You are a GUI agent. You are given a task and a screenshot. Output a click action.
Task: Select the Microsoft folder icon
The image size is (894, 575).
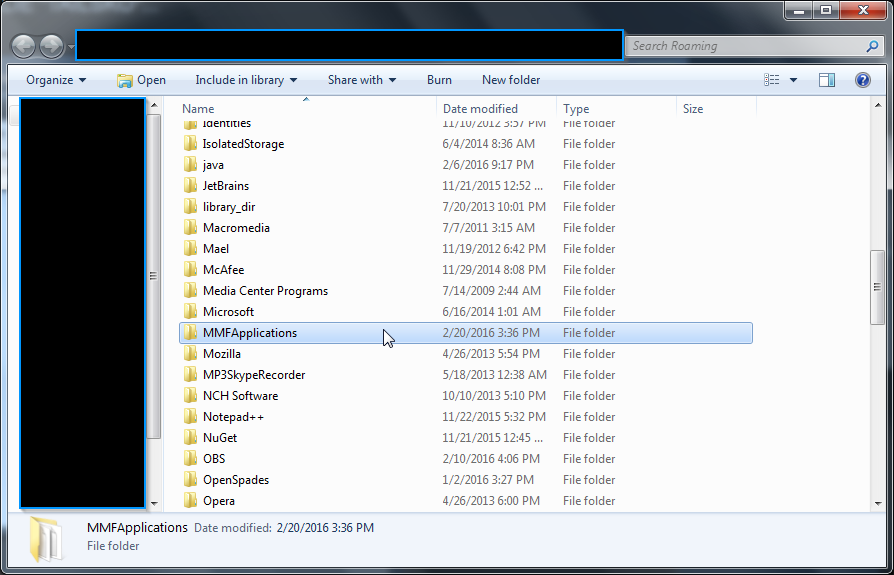190,312
